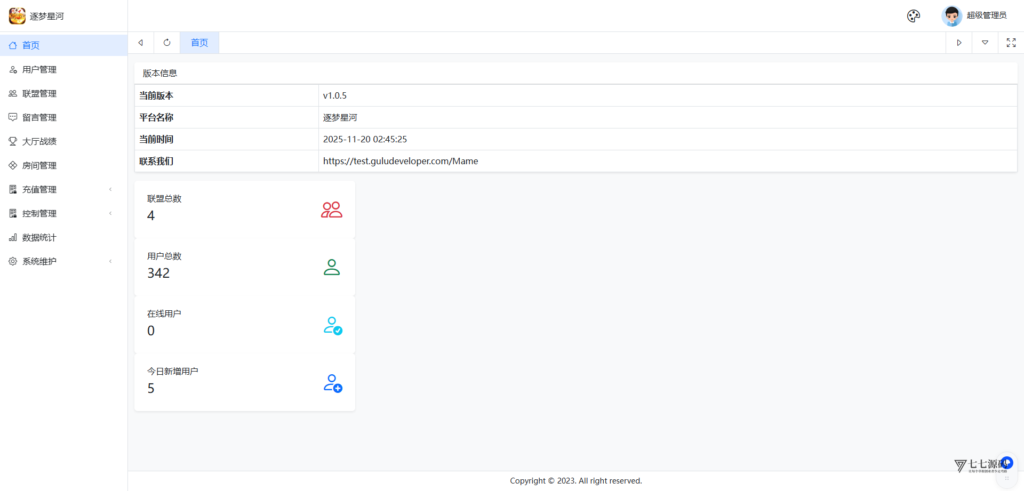Open the tab options dropdown arrow
1024x491 pixels.
[984, 43]
